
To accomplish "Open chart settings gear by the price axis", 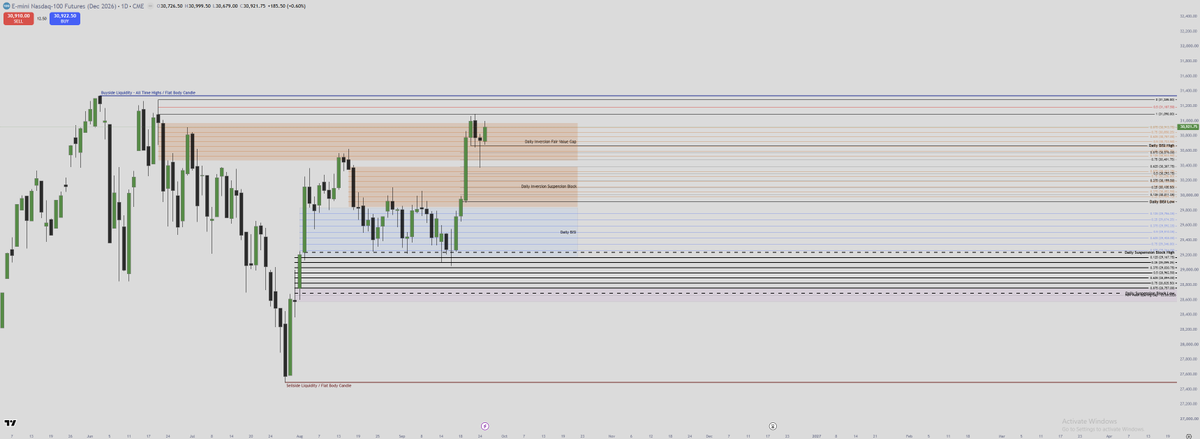I will tap(1187, 436).
